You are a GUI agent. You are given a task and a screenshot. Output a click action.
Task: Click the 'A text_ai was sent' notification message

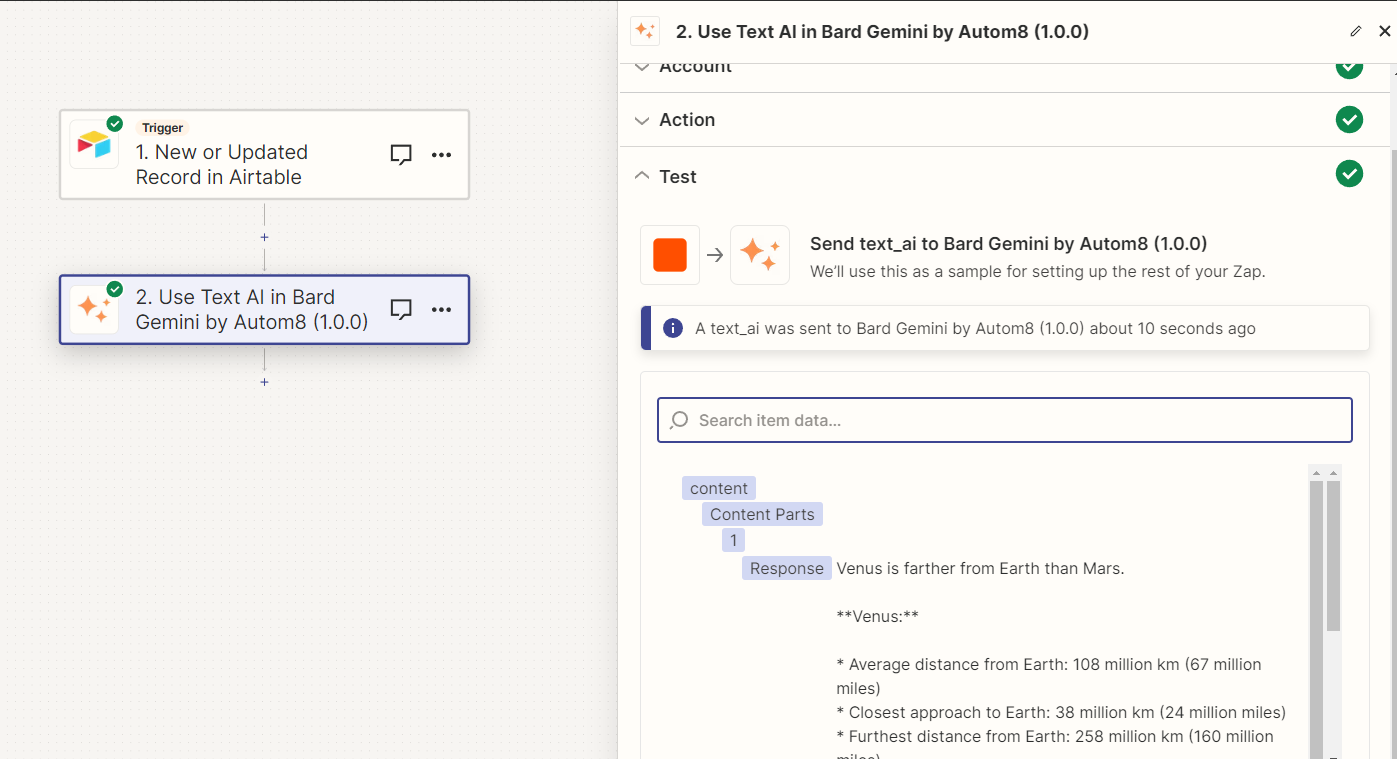coord(975,328)
